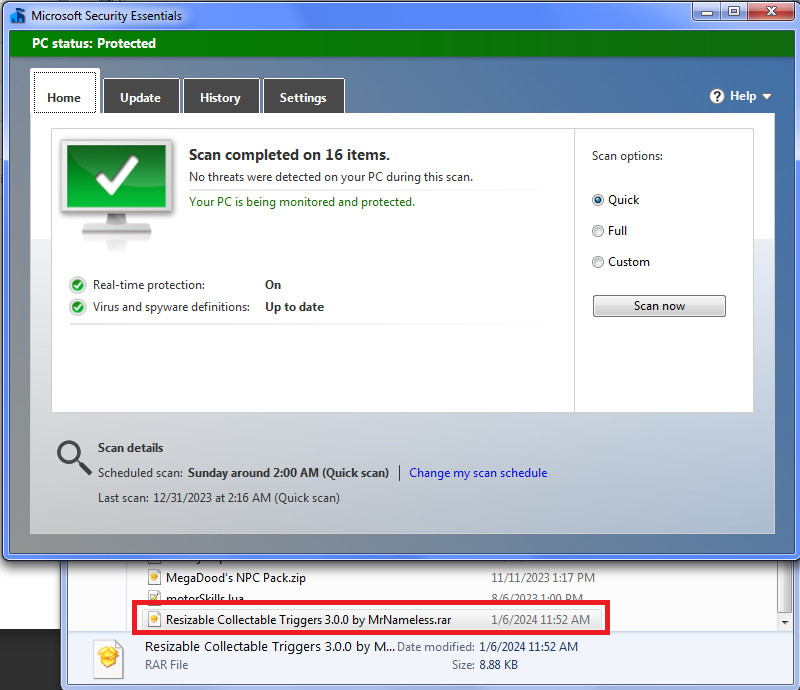
Task: Click the motorSkills.lua file row
Action: coord(372,597)
